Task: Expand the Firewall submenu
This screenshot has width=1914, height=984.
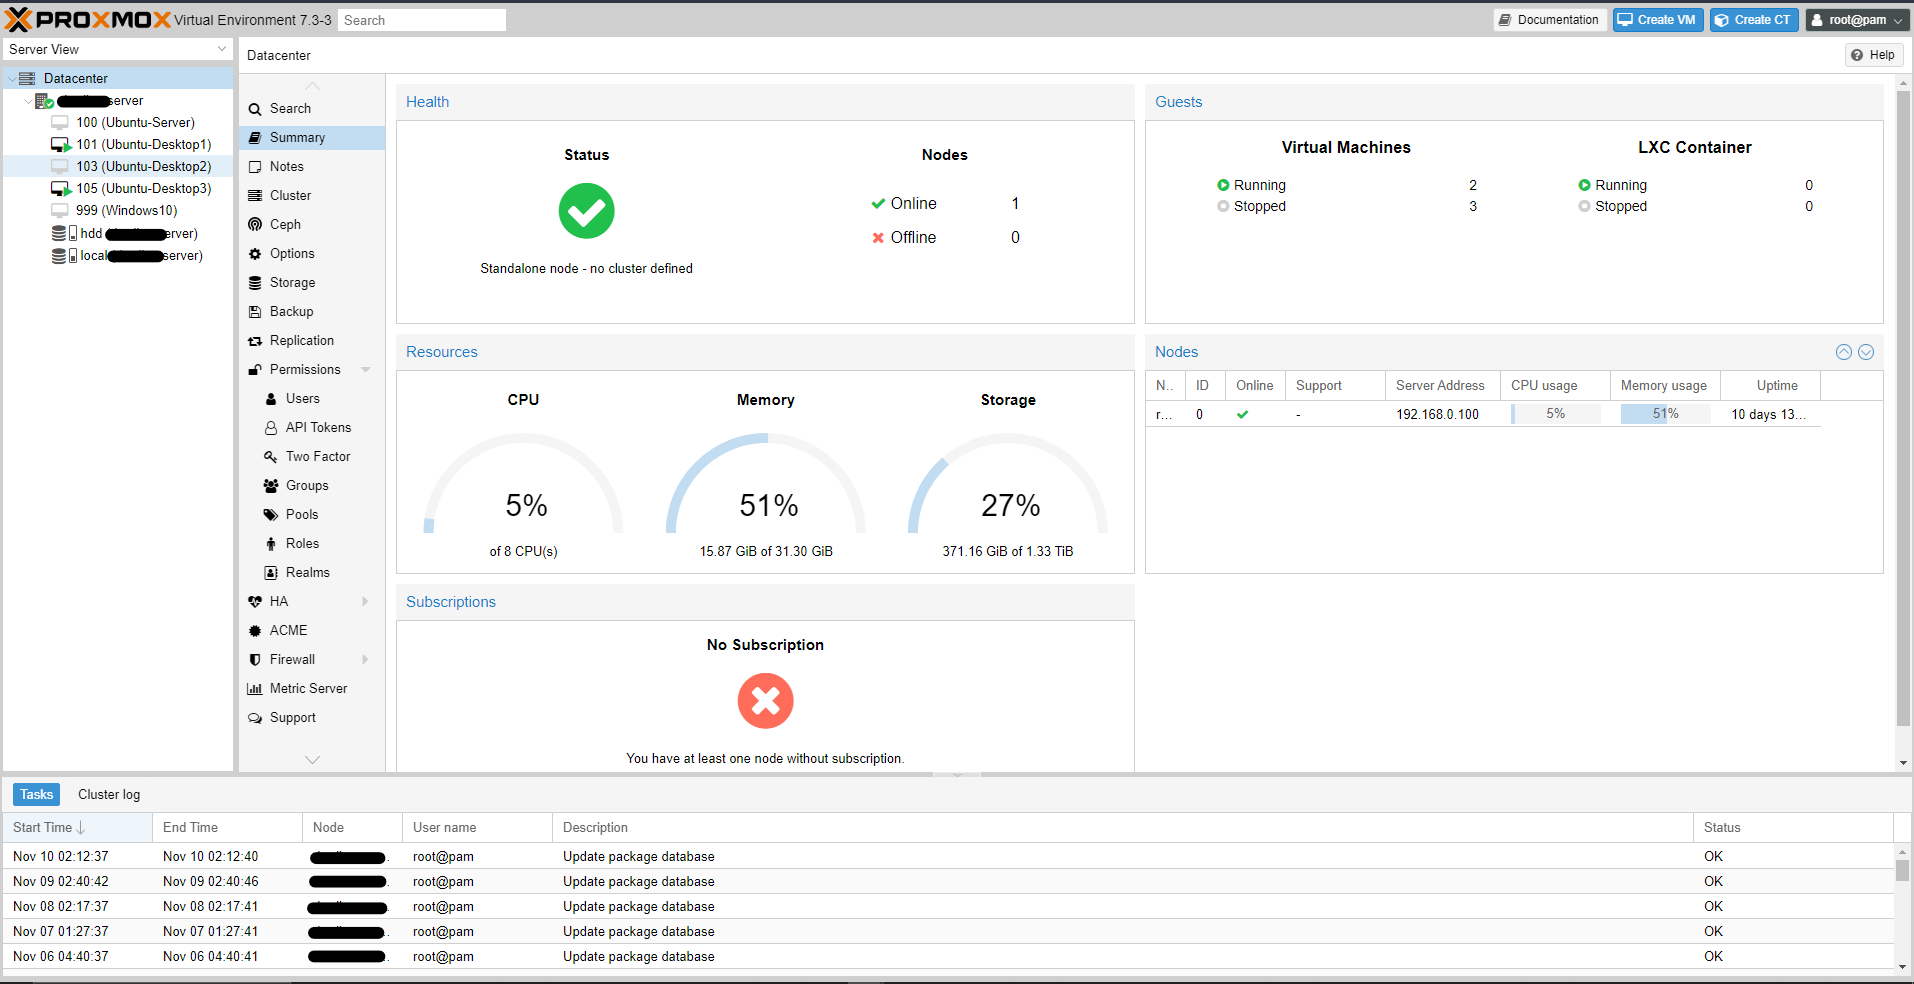Action: pyautogui.click(x=365, y=659)
